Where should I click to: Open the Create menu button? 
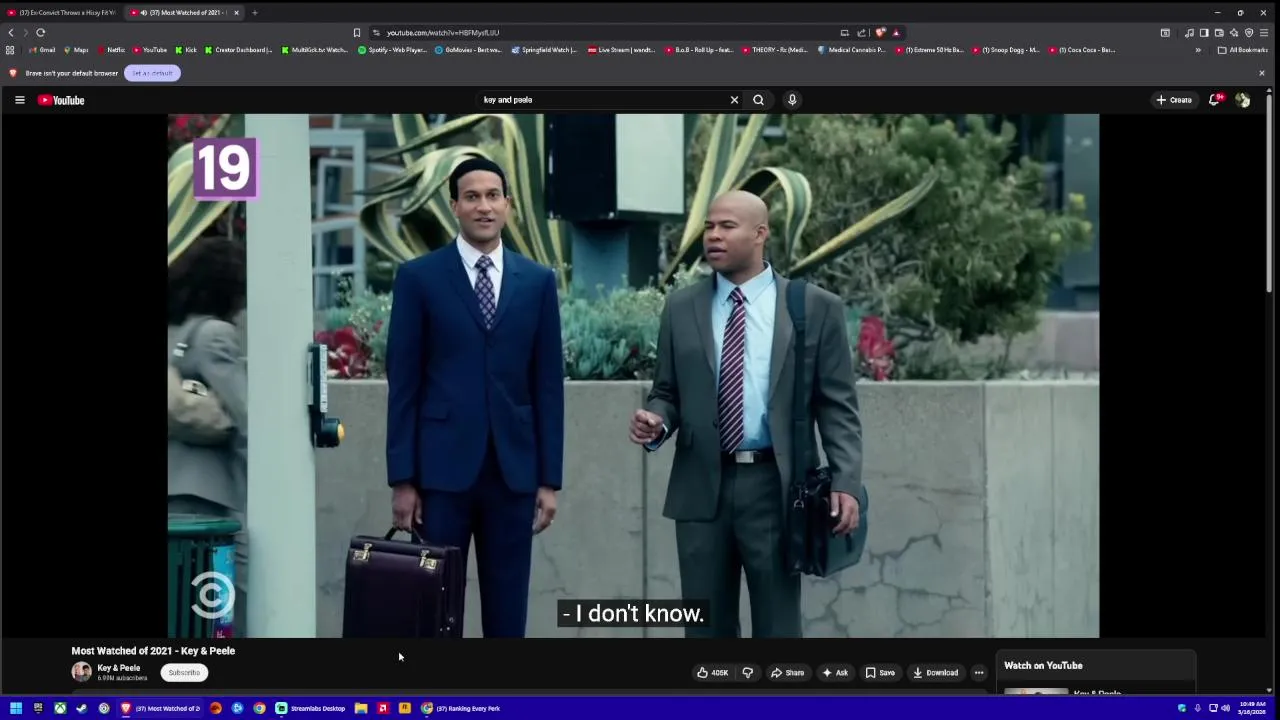click(x=1174, y=100)
